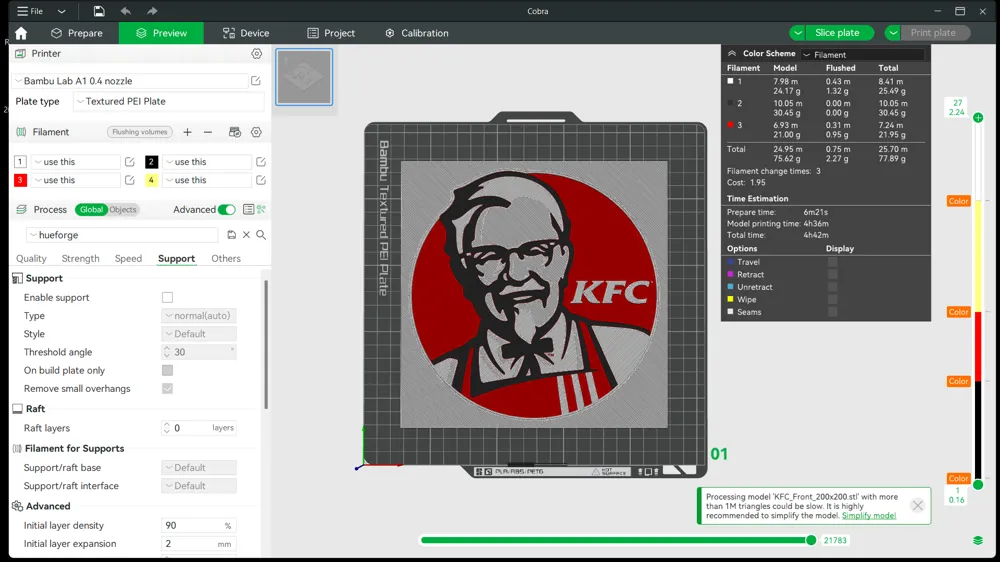
Task: Click the Simplify model link
Action: click(x=869, y=515)
